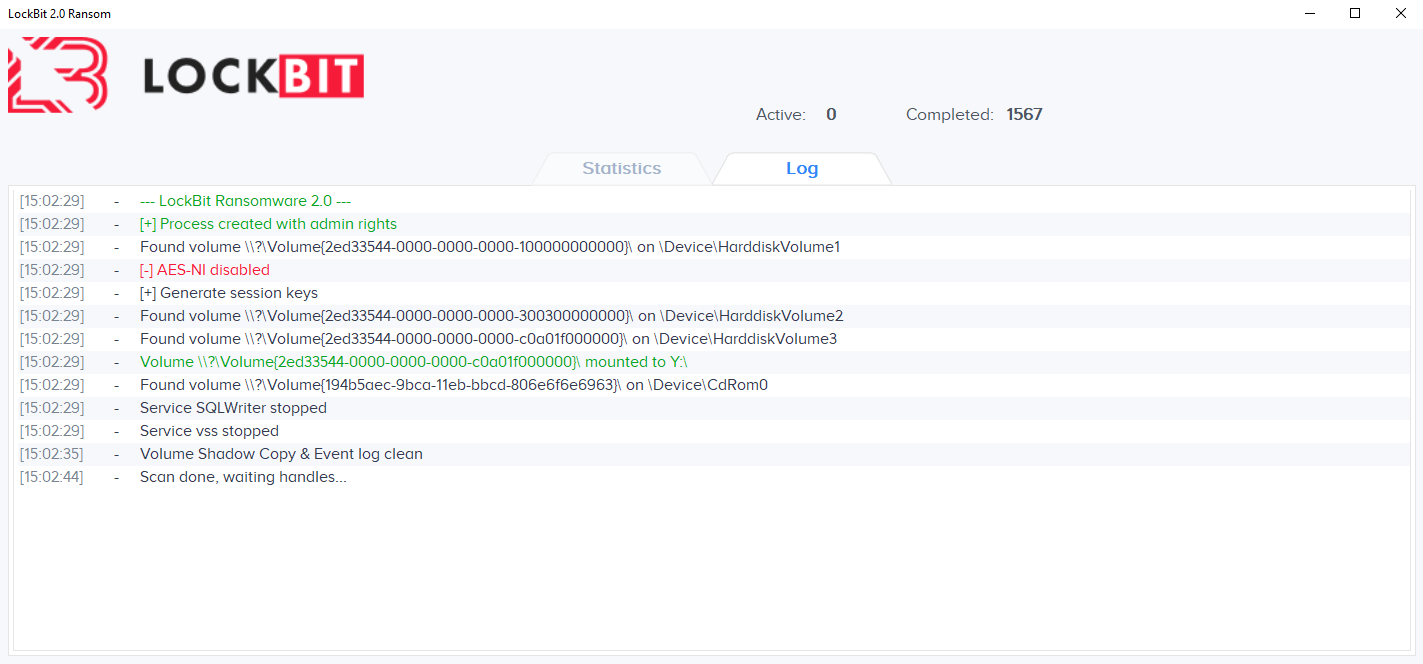
Task: Click the [15:02:44] timestamp
Action: (x=52, y=477)
